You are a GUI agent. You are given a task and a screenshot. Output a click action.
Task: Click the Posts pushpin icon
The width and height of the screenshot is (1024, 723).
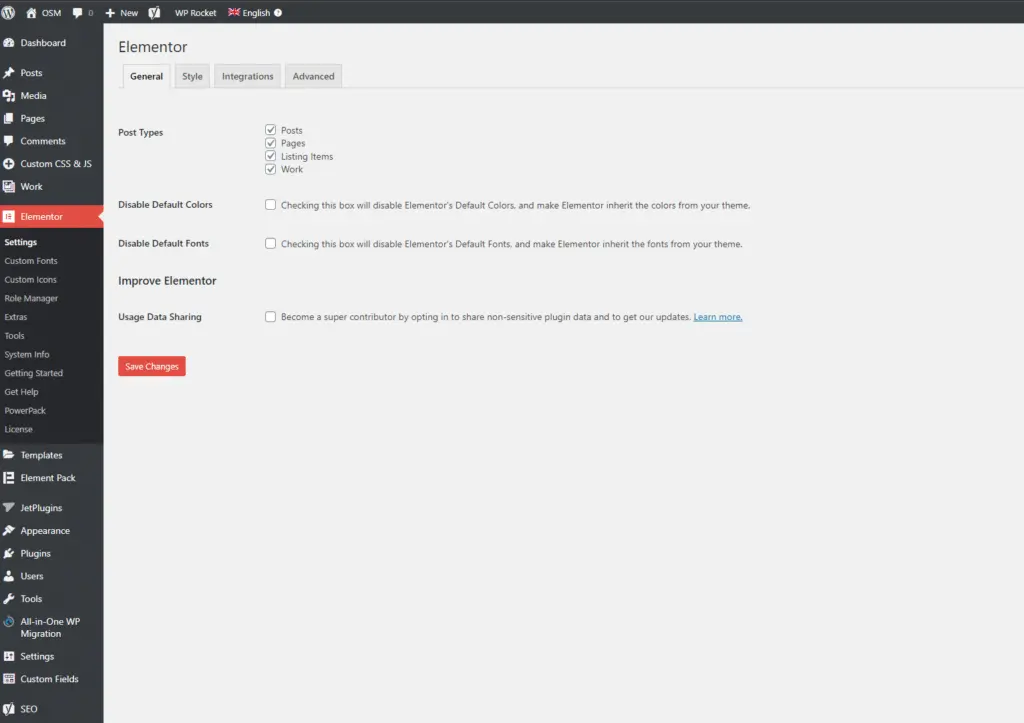tap(8, 72)
